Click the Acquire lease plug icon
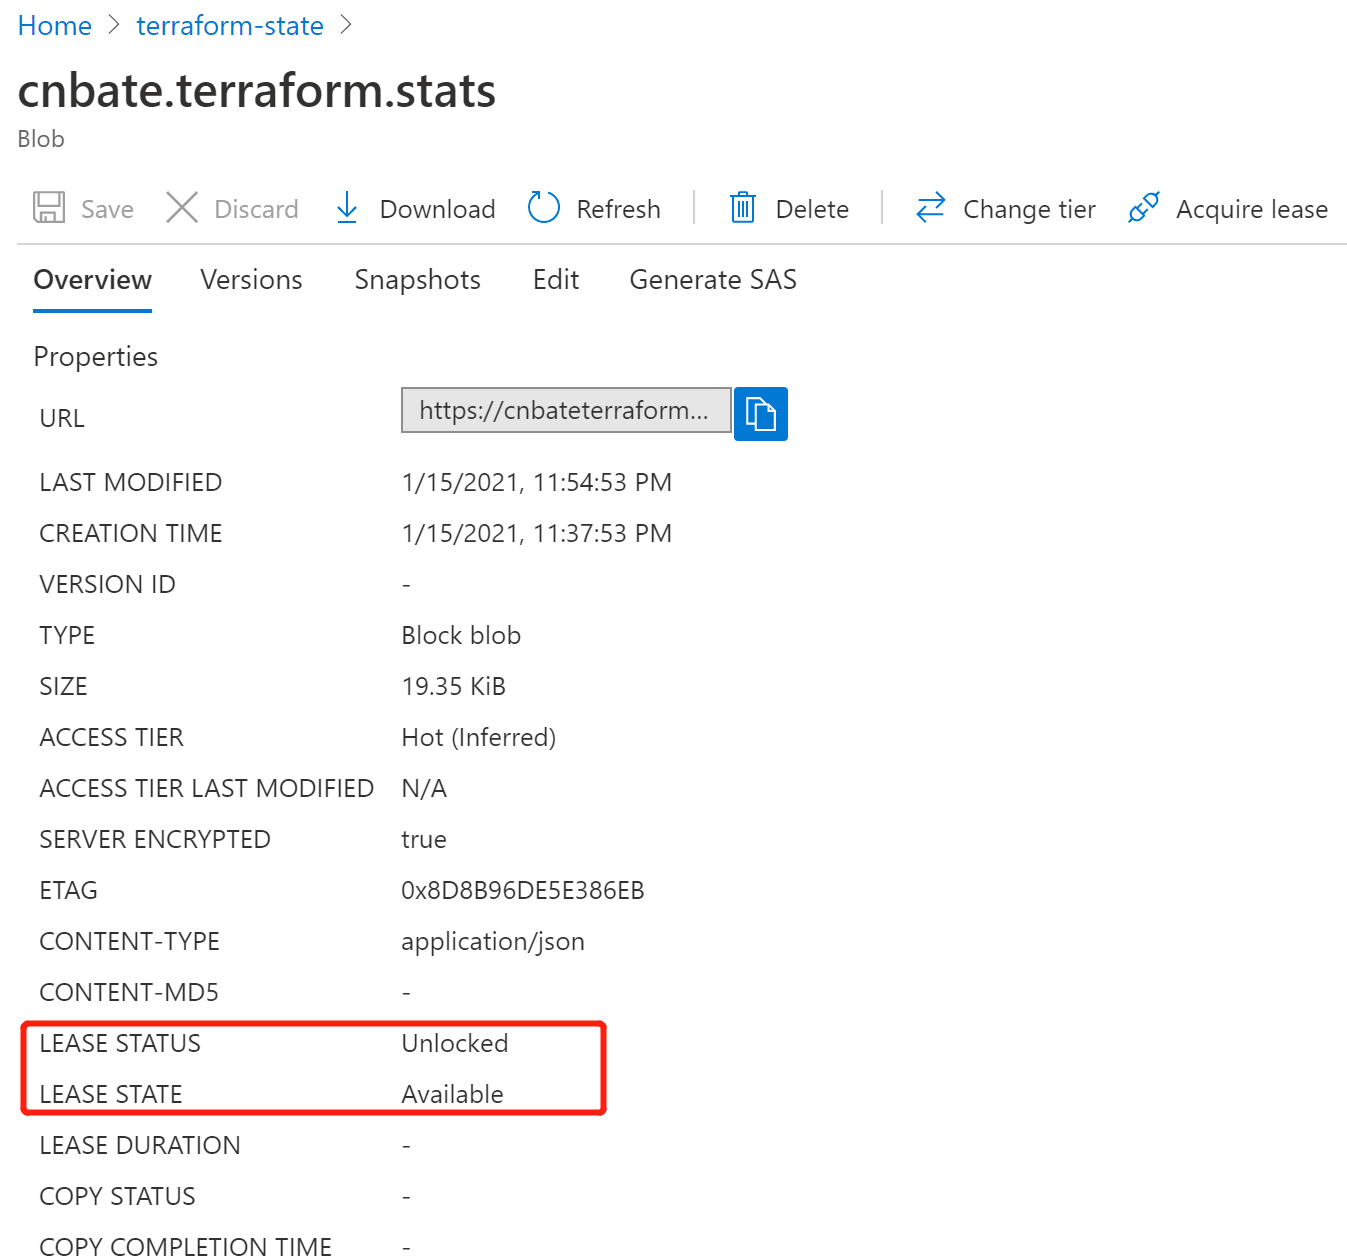 click(1144, 208)
